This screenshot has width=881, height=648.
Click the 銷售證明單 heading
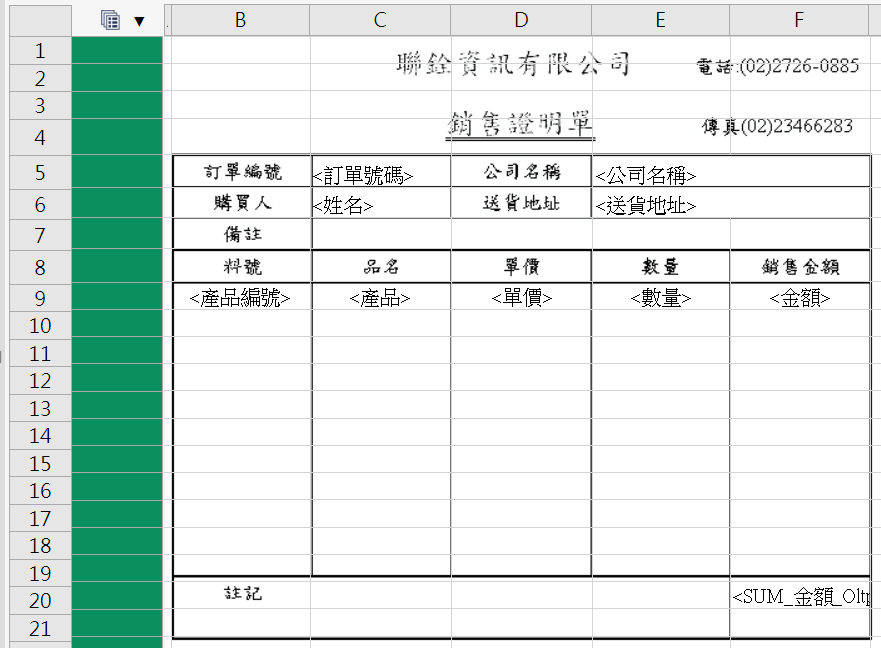[x=520, y=123]
